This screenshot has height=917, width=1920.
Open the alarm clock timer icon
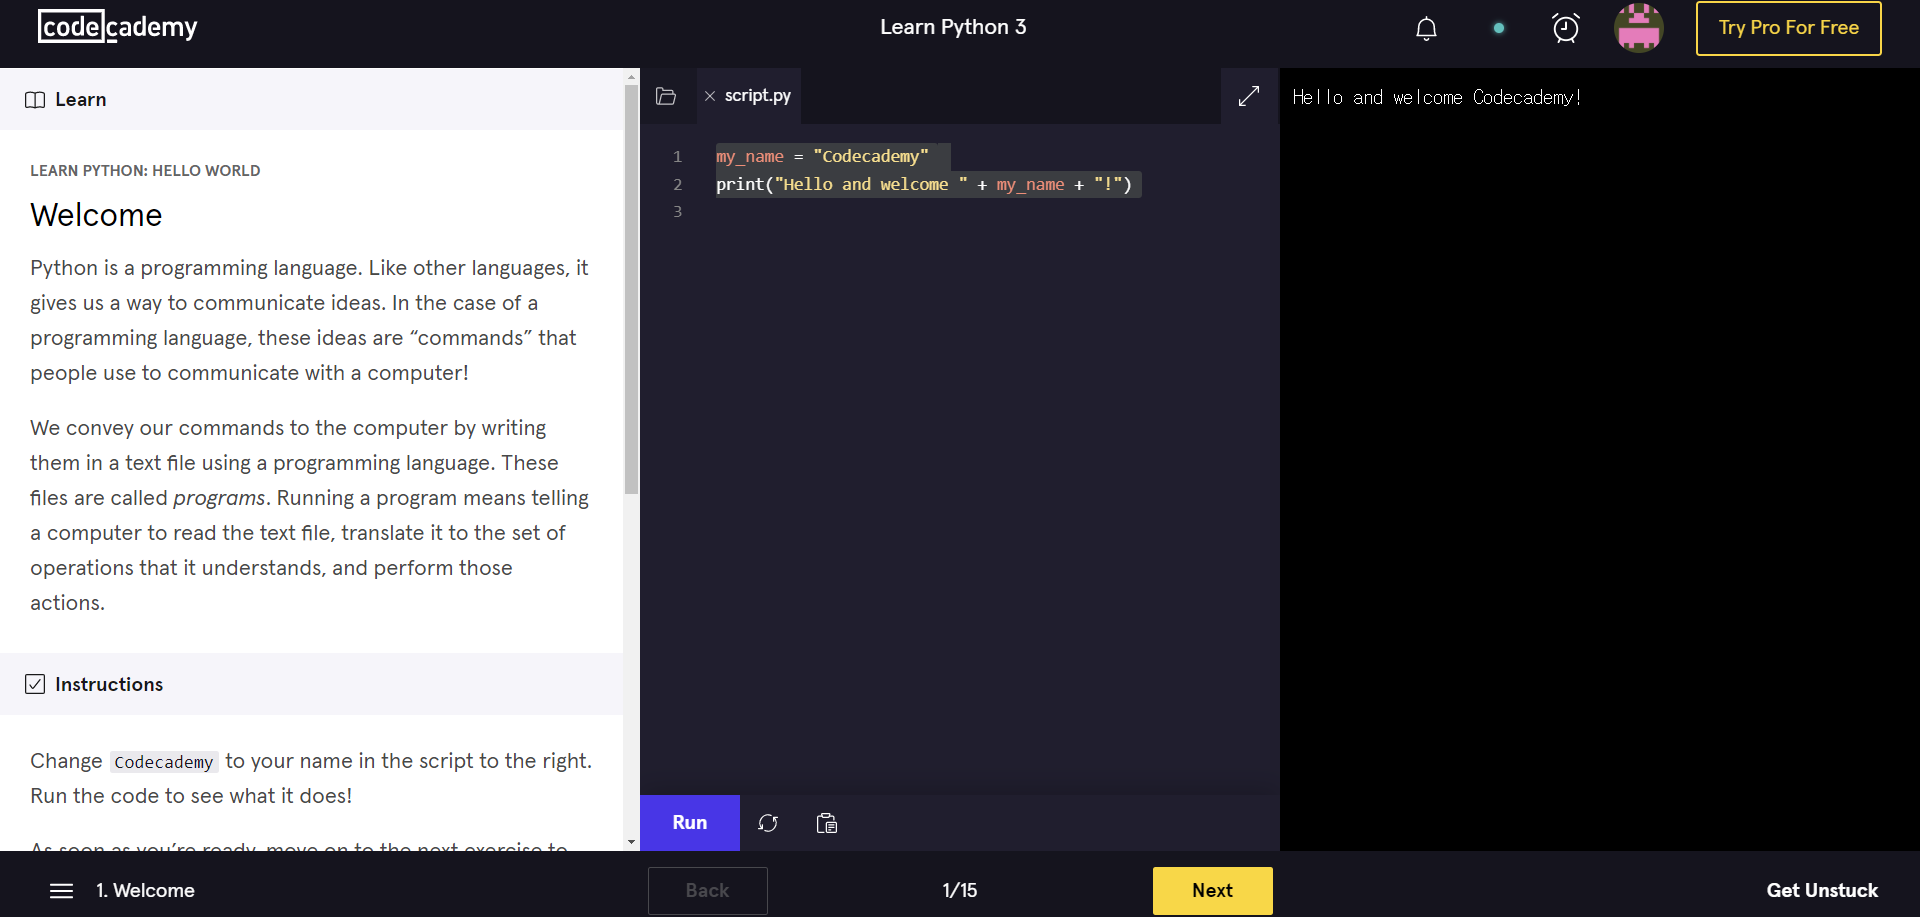point(1566,28)
